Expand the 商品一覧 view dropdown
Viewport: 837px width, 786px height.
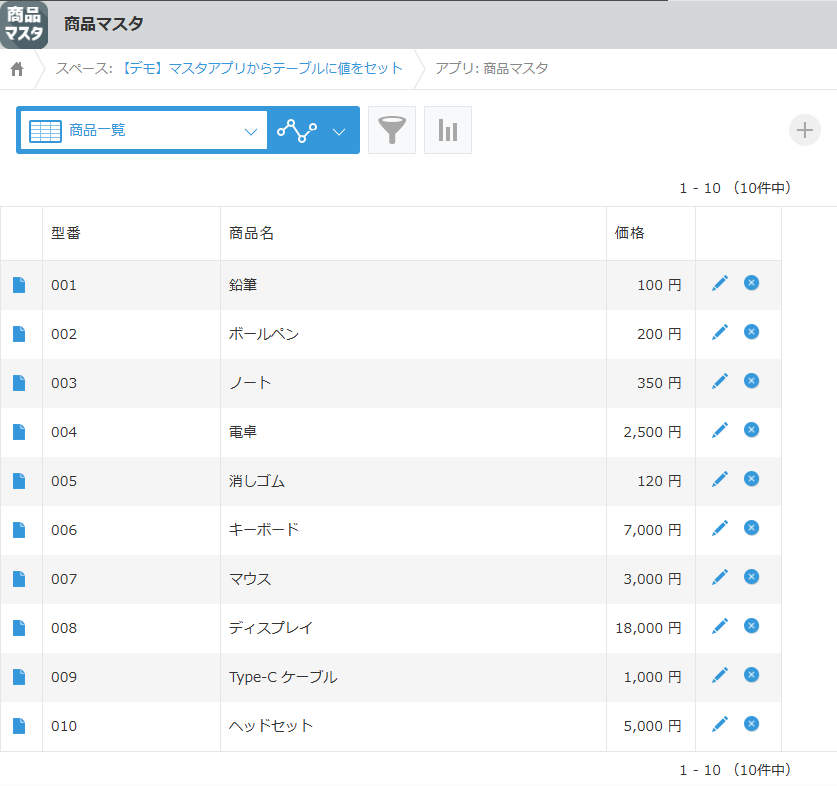(x=250, y=131)
